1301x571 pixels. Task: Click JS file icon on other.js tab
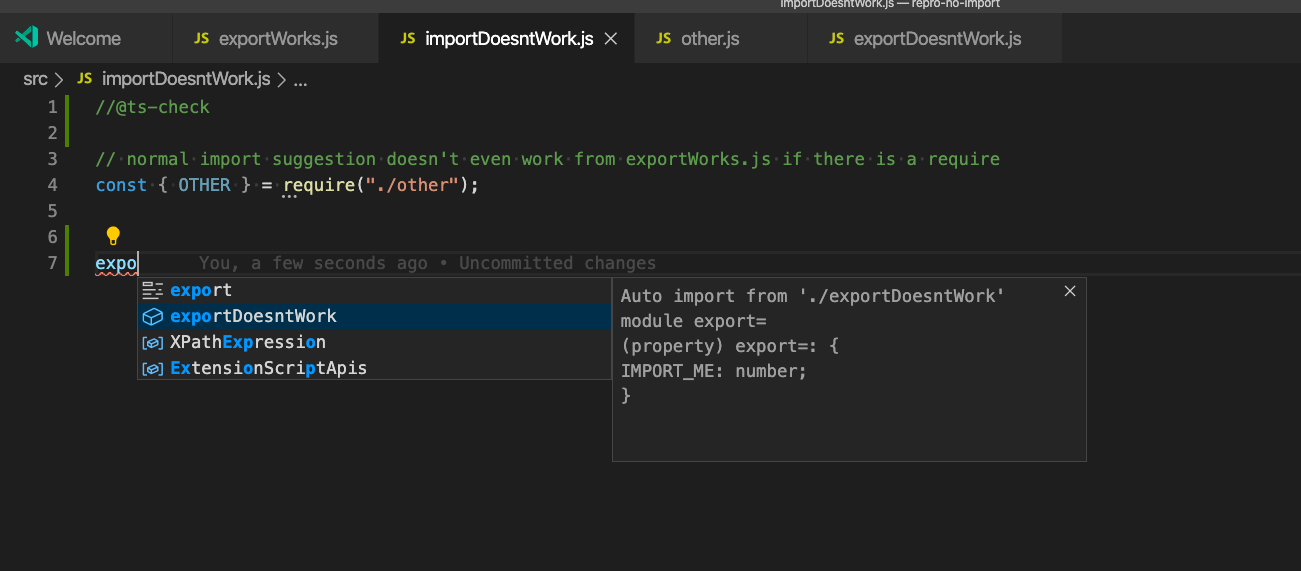[x=664, y=39]
